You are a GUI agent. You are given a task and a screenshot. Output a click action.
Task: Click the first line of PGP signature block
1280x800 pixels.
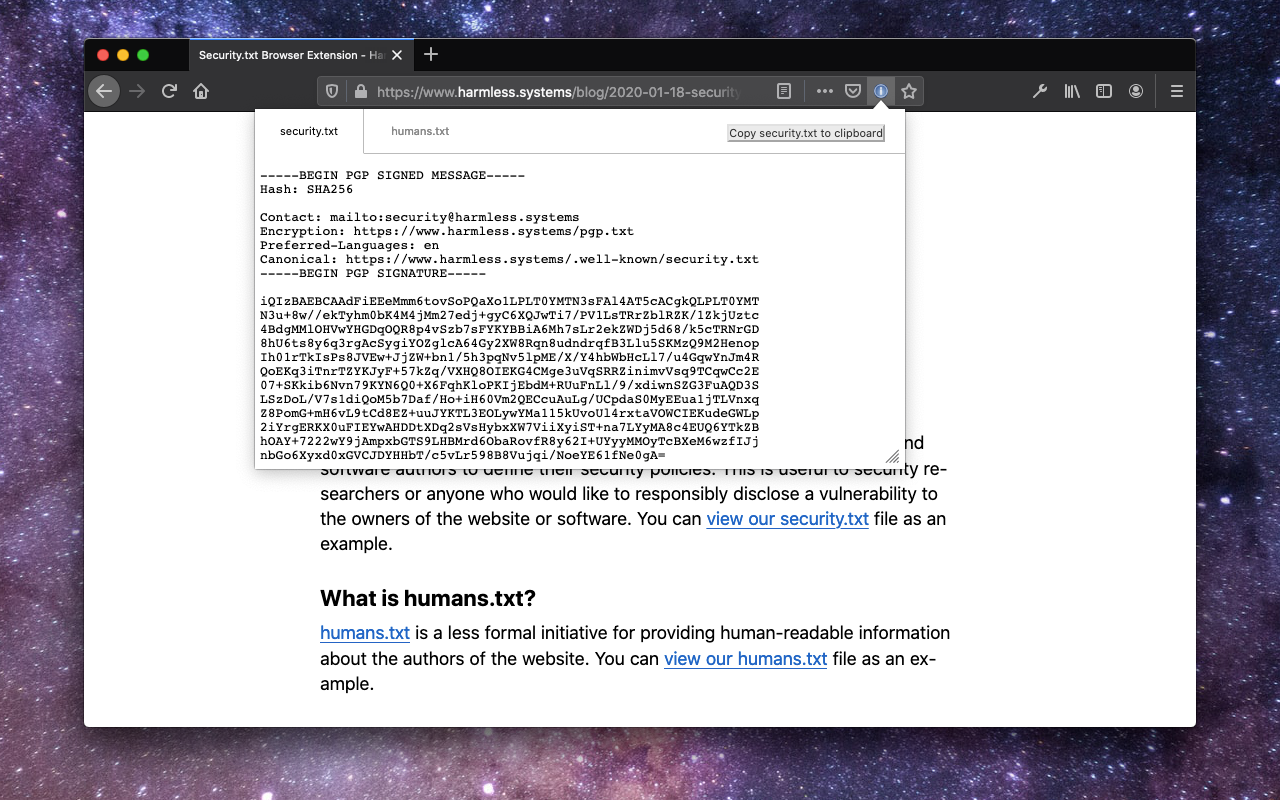tap(509, 301)
